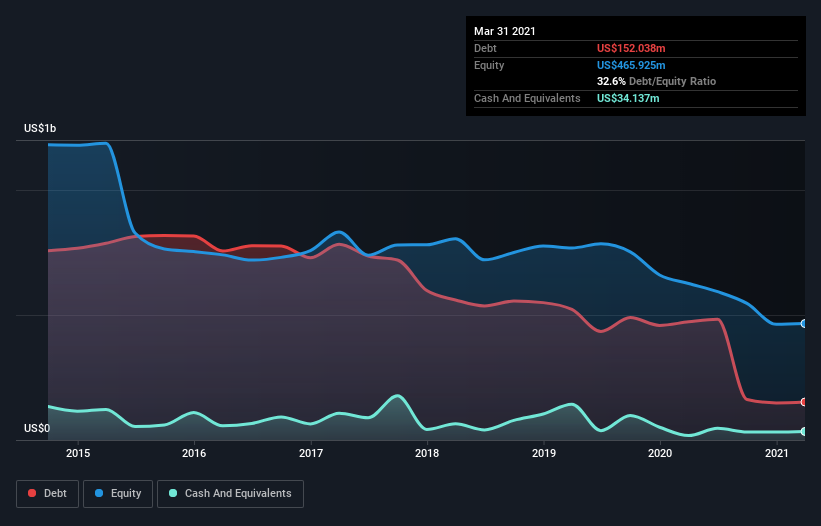
Task: Click the Equity label in tooltip
Action: click(489, 65)
